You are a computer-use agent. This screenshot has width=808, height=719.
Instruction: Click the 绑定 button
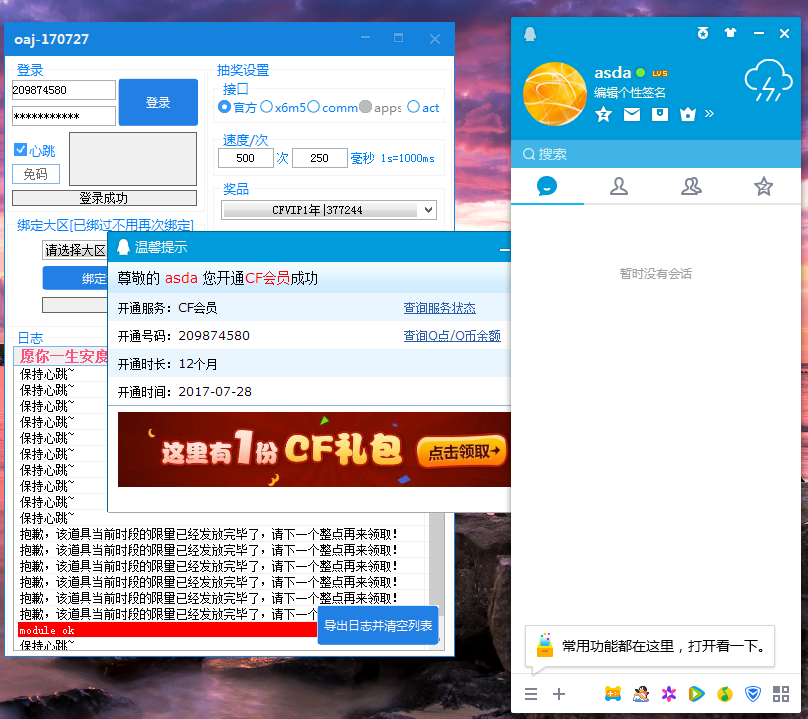pos(75,278)
